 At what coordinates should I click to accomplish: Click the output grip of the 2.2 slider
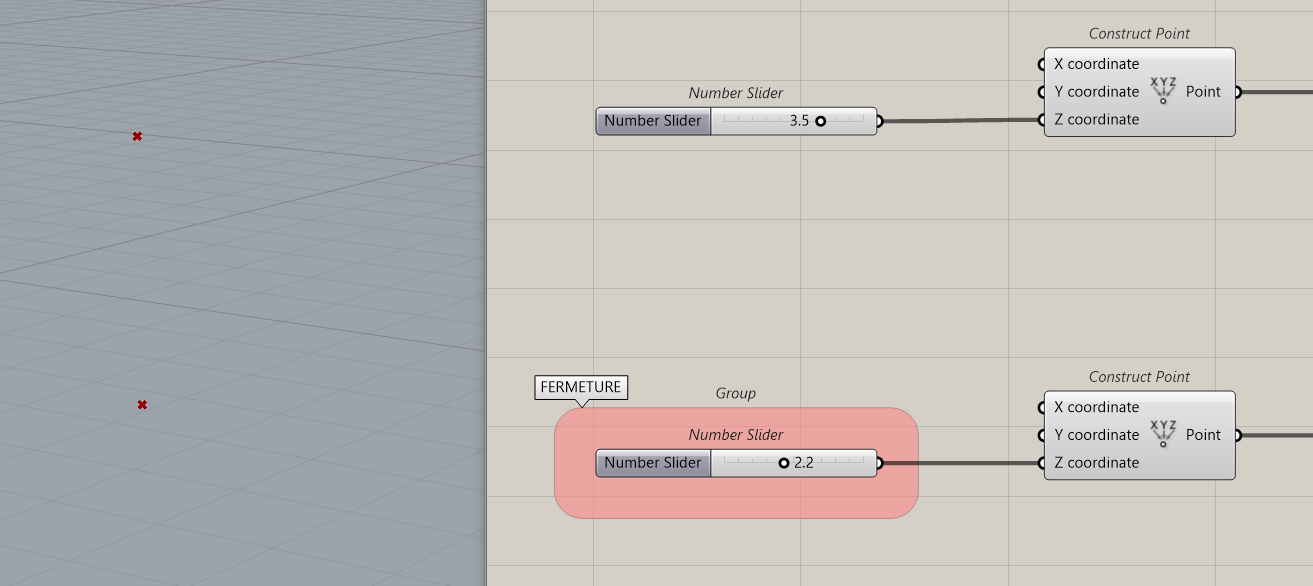click(x=879, y=463)
